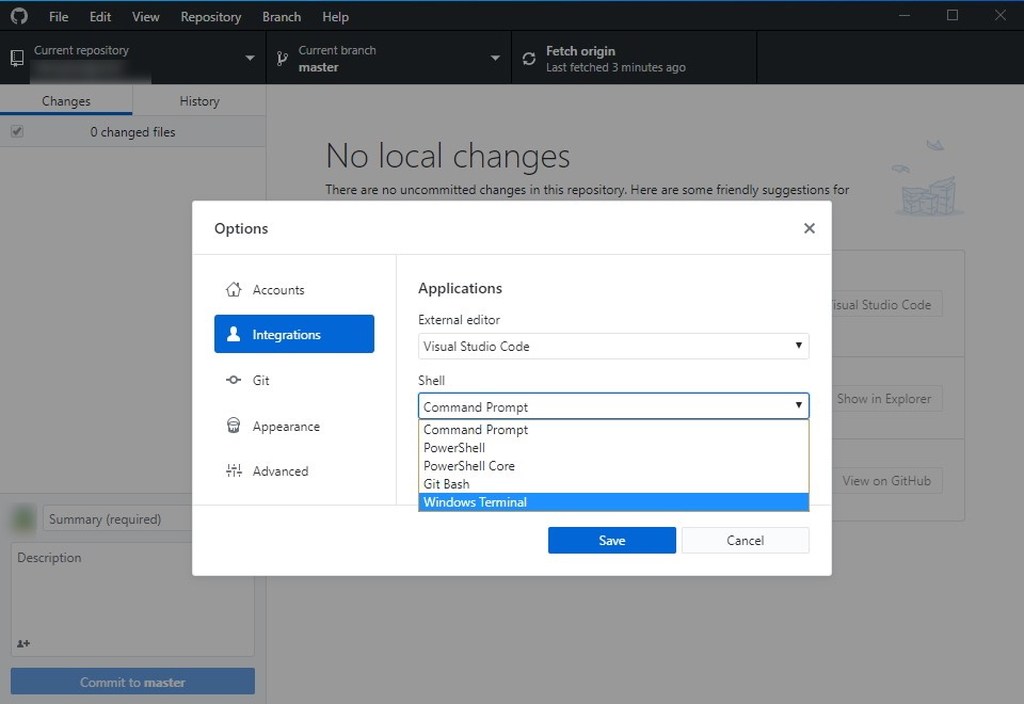The image size is (1024, 704).
Task: Collapse the Shell dropdown arrow
Action: (x=798, y=406)
